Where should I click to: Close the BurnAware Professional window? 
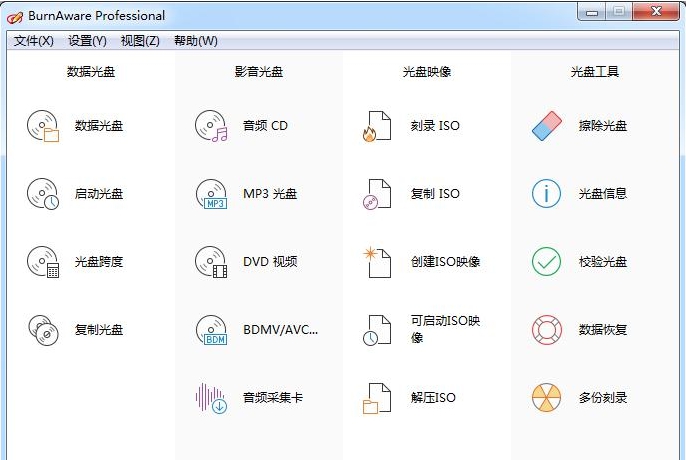[x=656, y=11]
